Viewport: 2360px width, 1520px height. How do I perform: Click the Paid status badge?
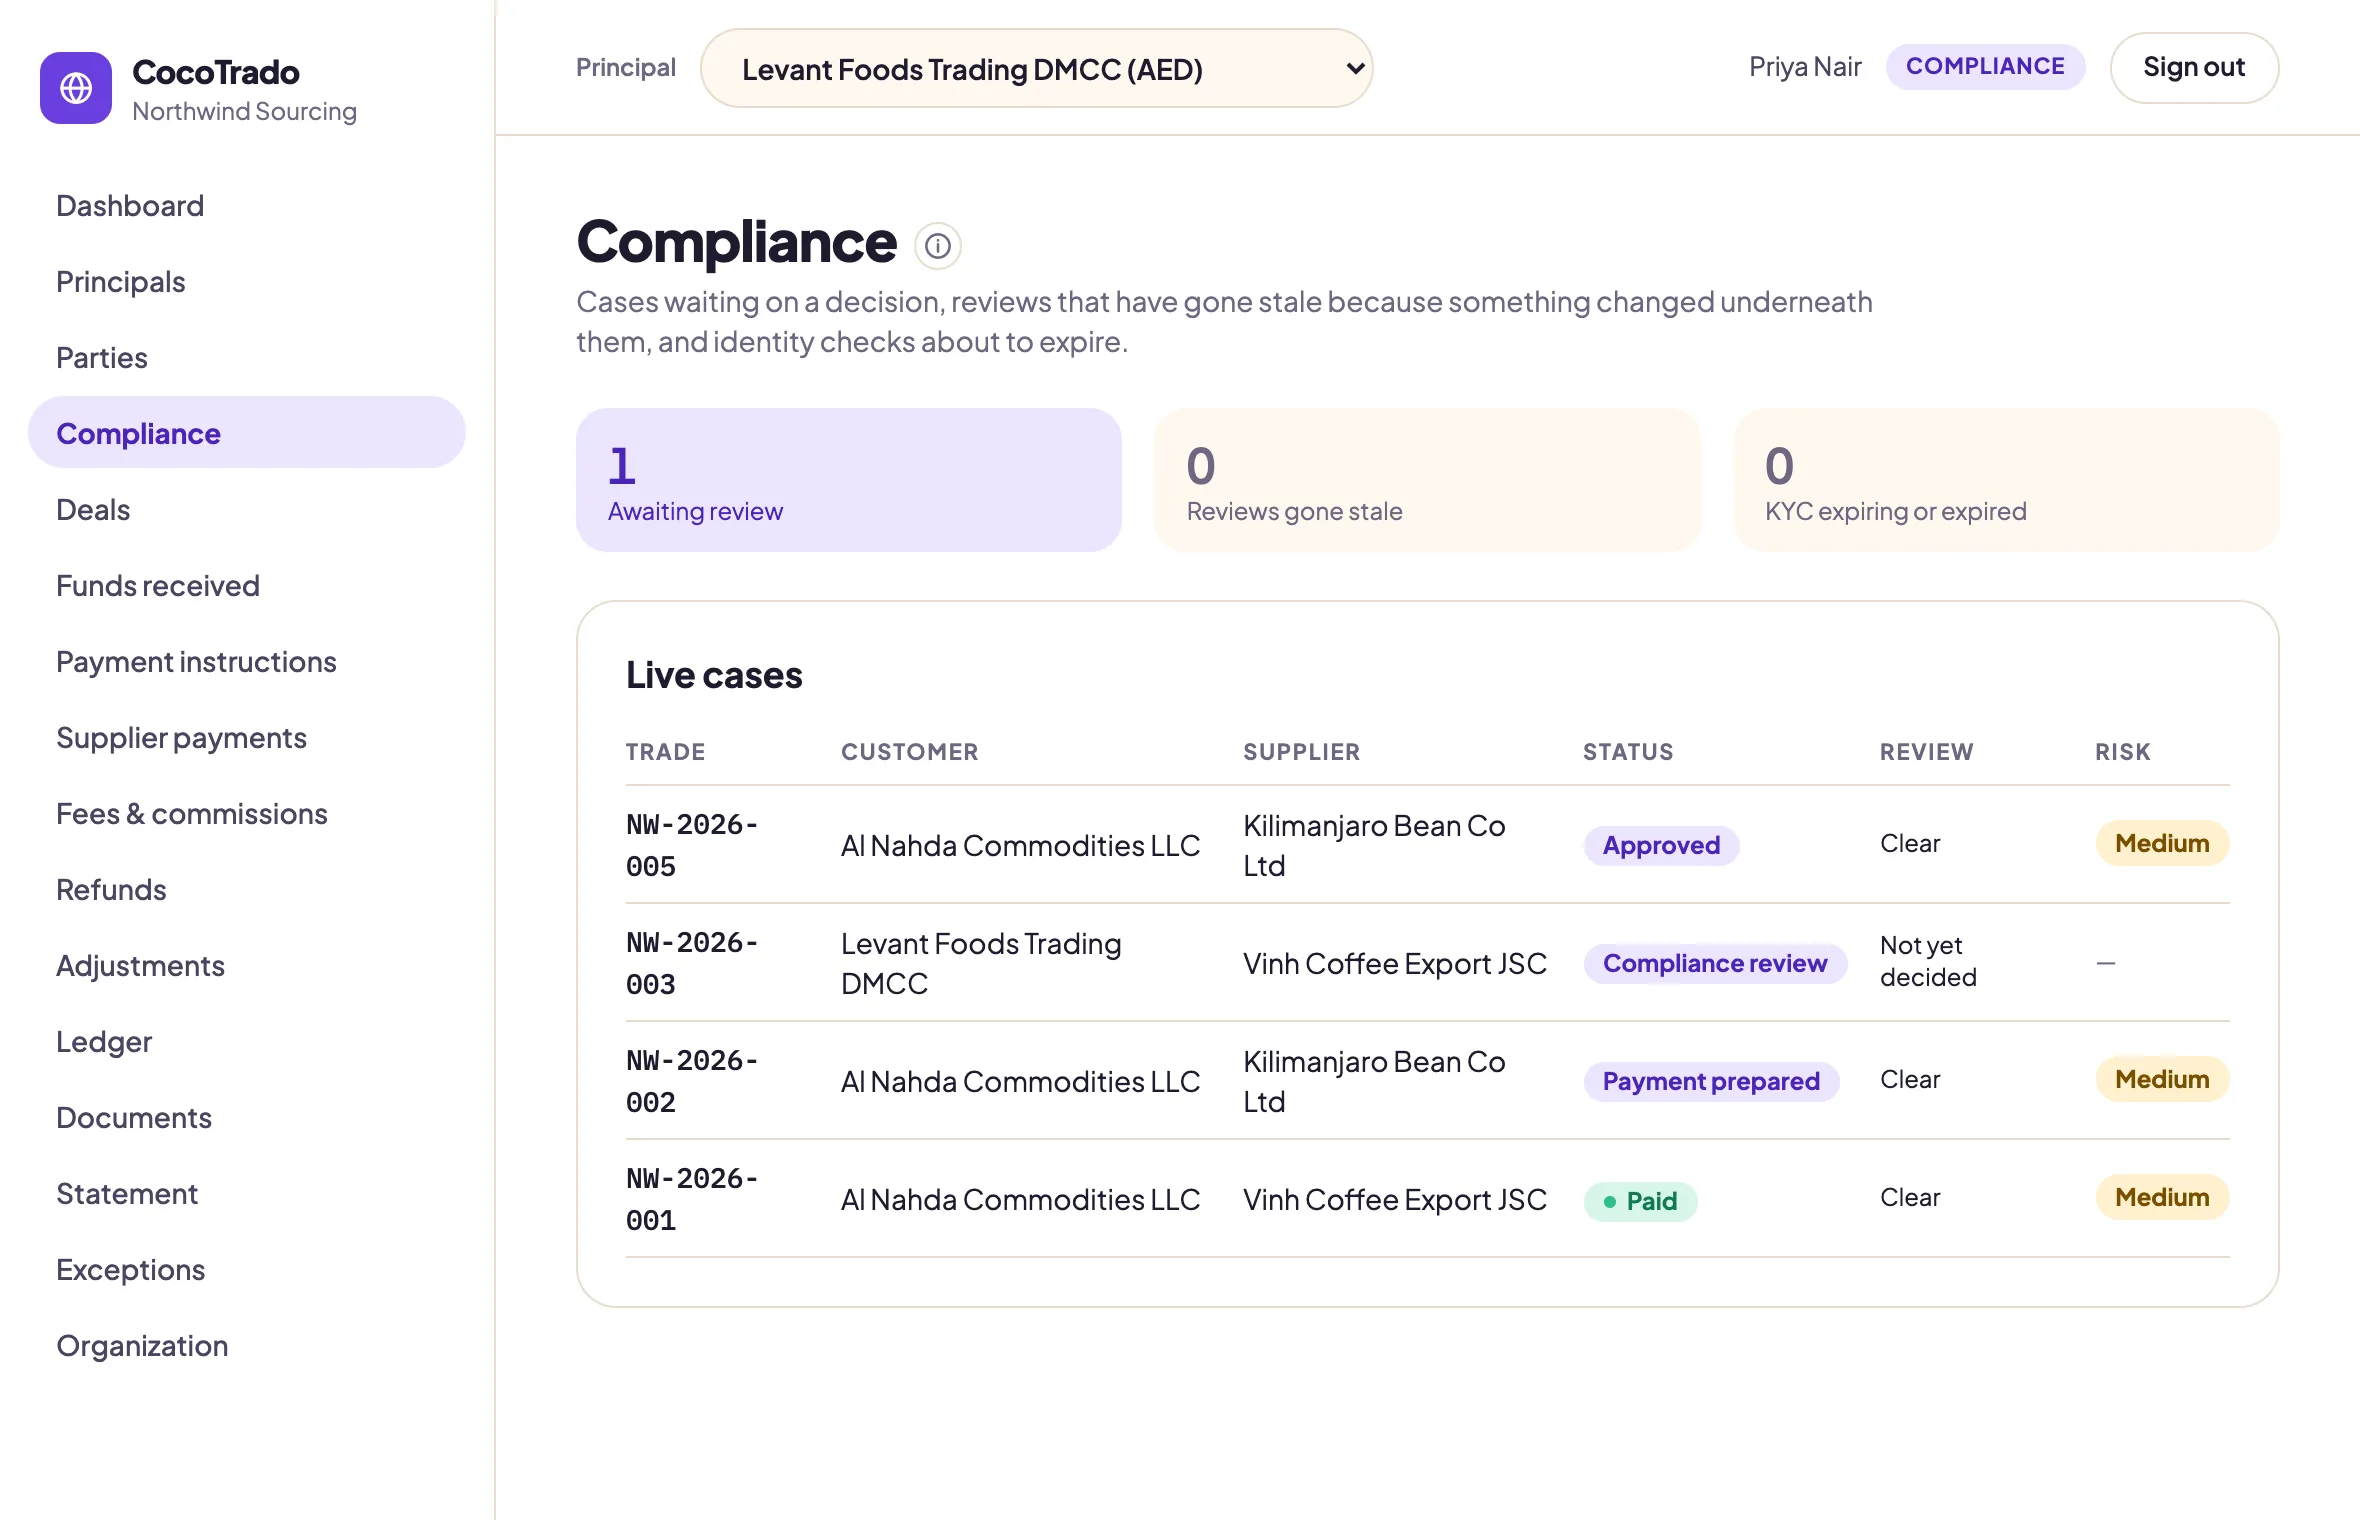1640,1200
